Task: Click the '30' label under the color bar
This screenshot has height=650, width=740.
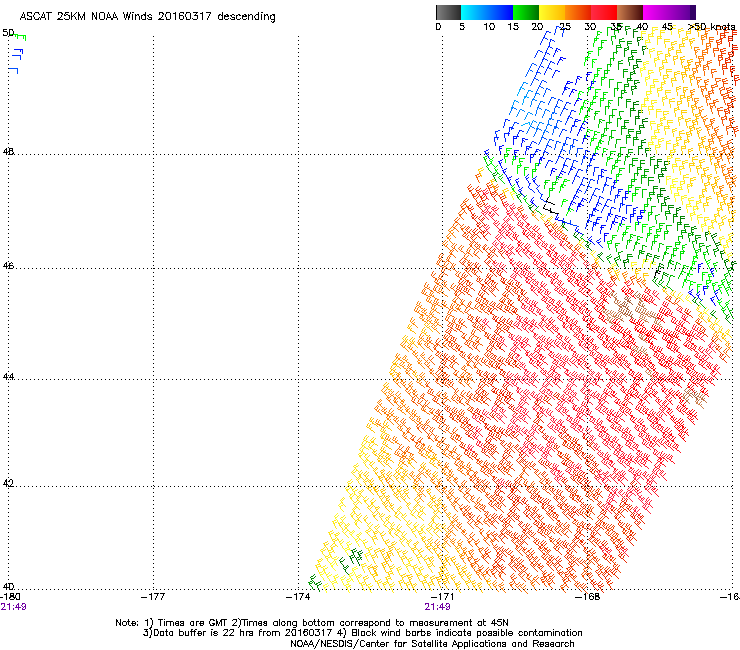Action: (x=590, y=26)
